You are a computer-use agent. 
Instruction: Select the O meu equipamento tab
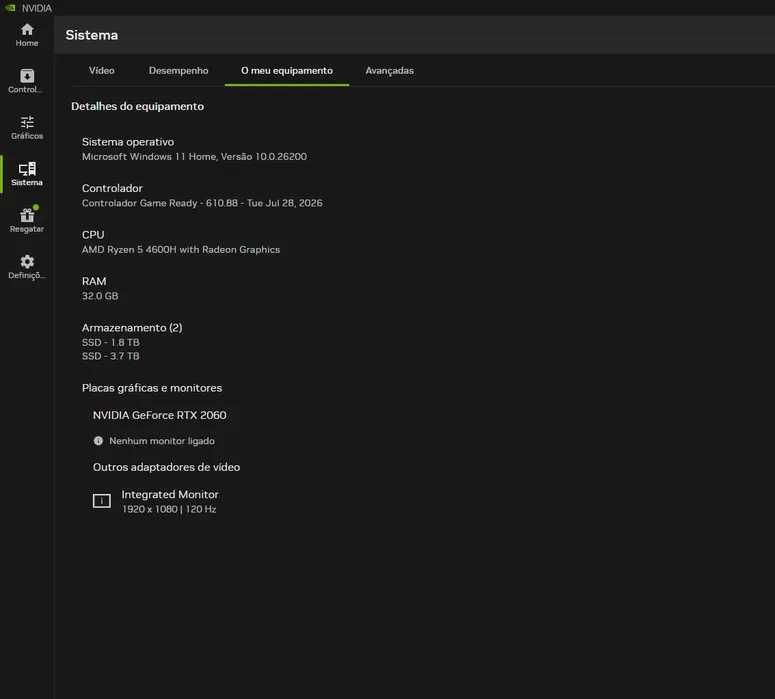pos(287,71)
